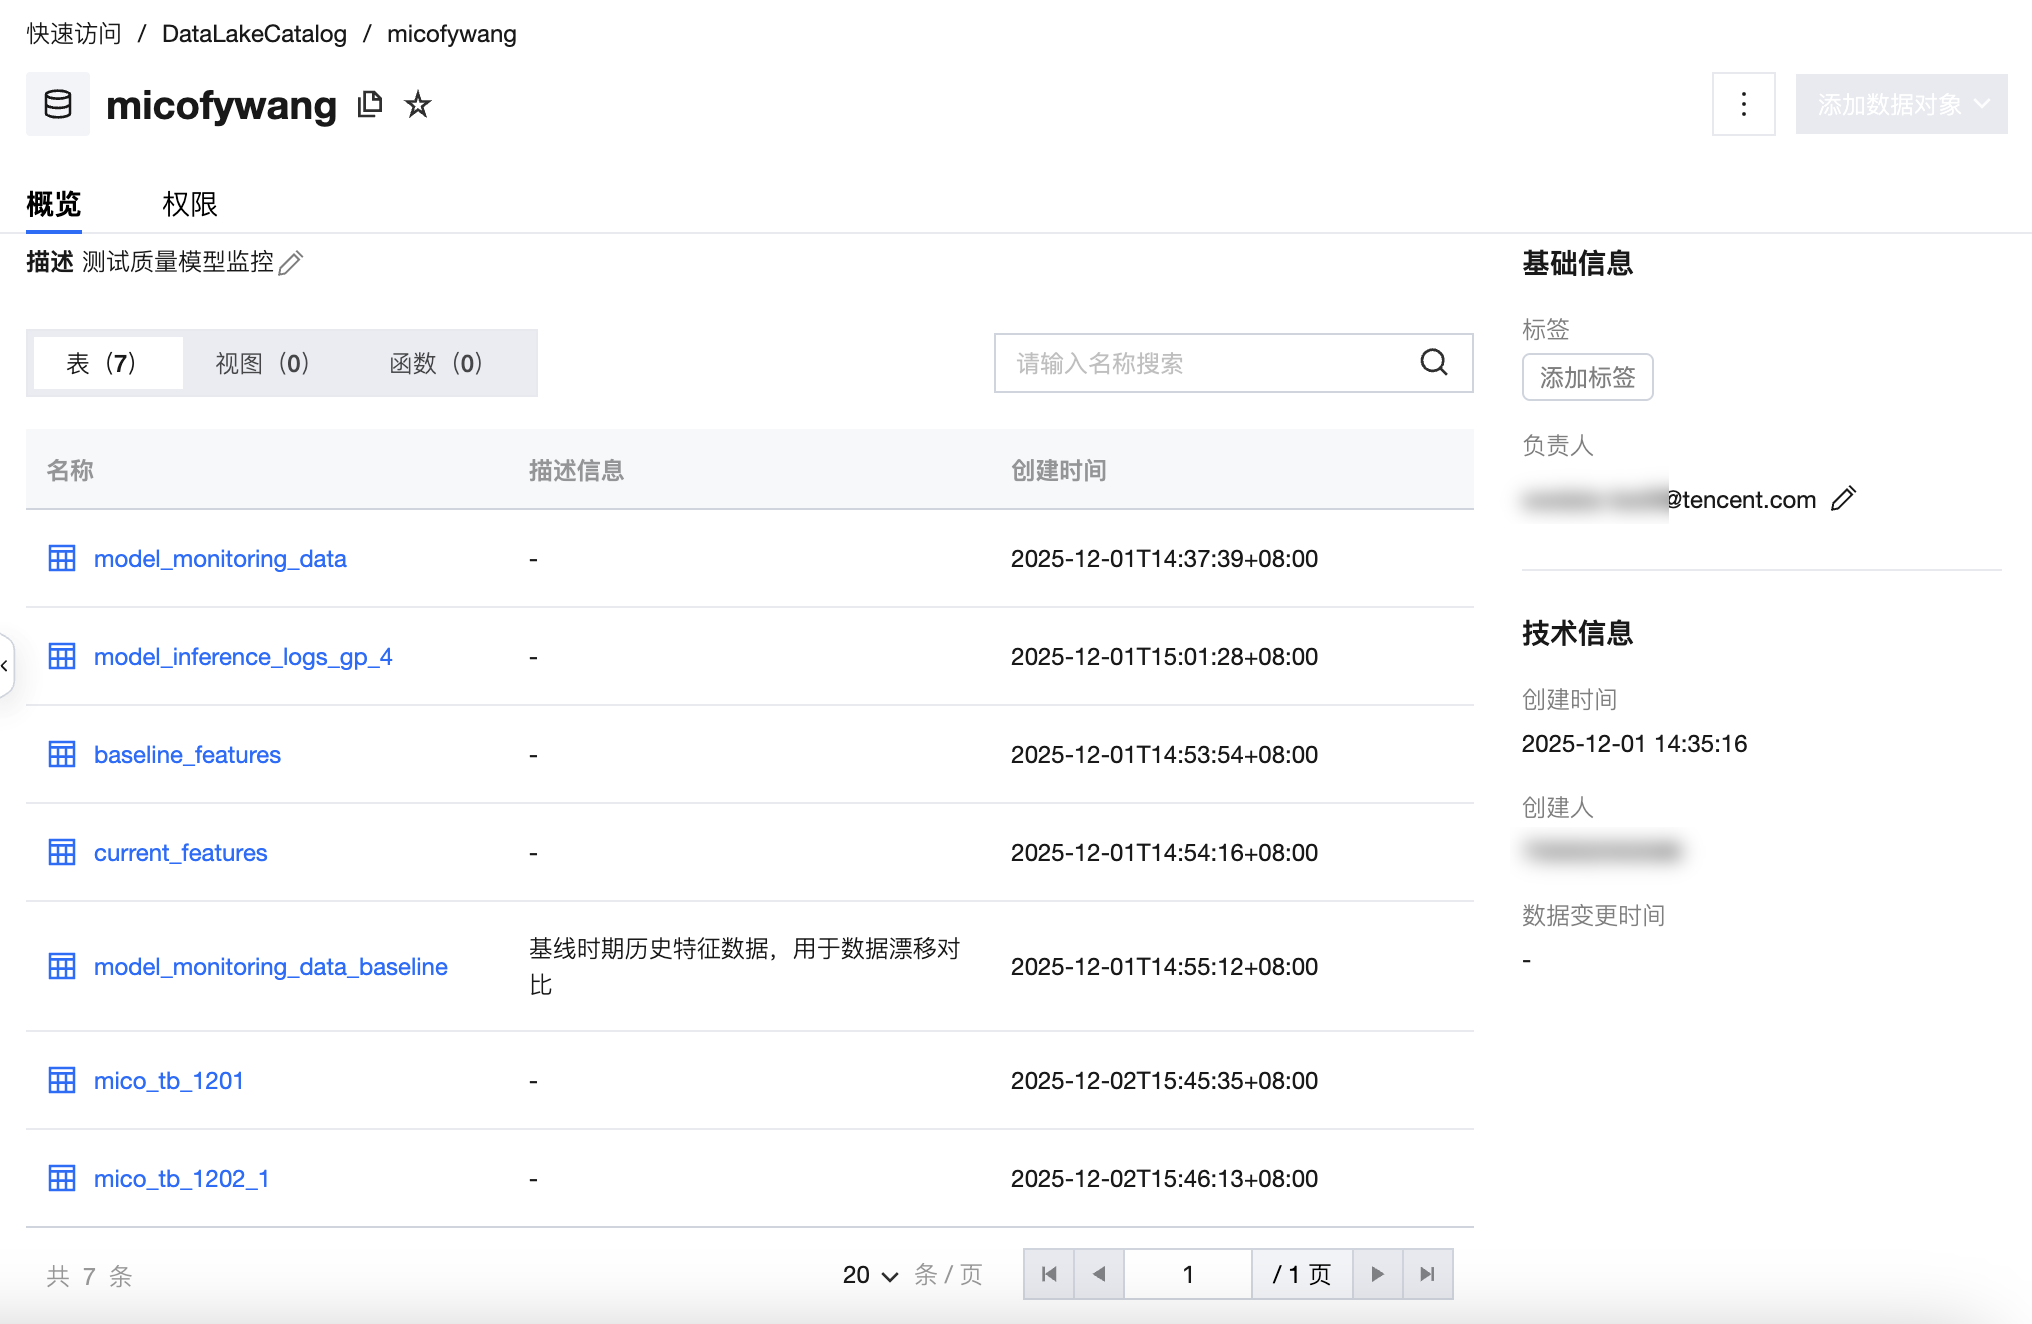This screenshot has width=2032, height=1324.
Task: Open the three-dot more options menu
Action: click(1743, 104)
